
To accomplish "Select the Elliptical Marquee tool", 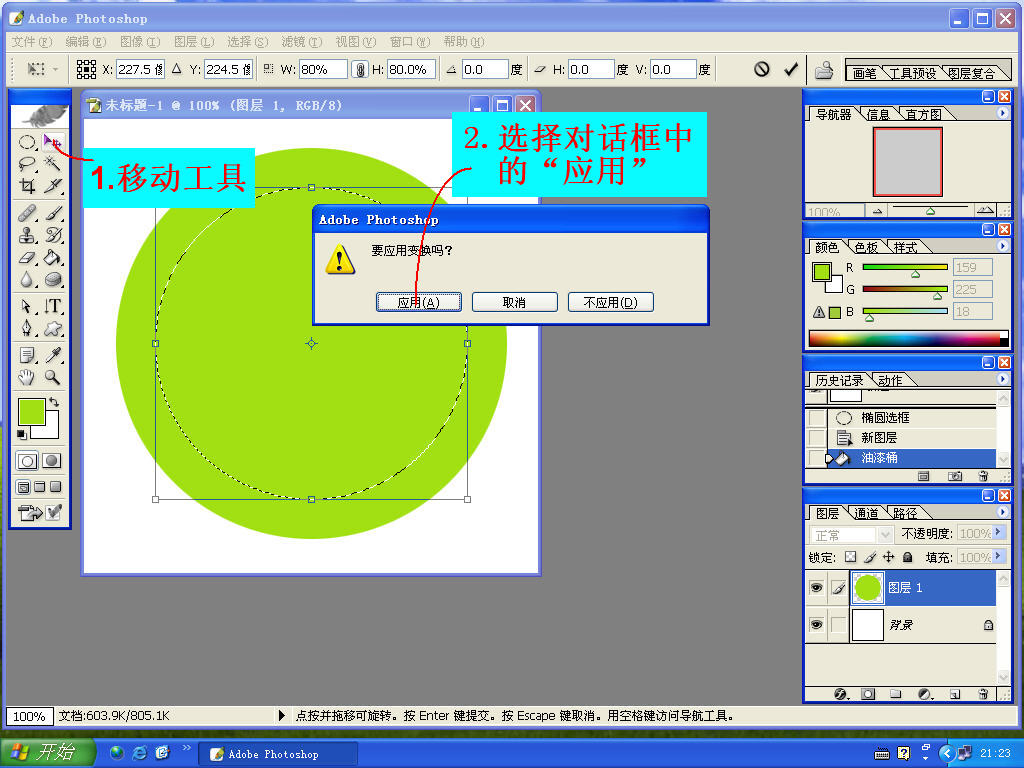I will pos(27,142).
